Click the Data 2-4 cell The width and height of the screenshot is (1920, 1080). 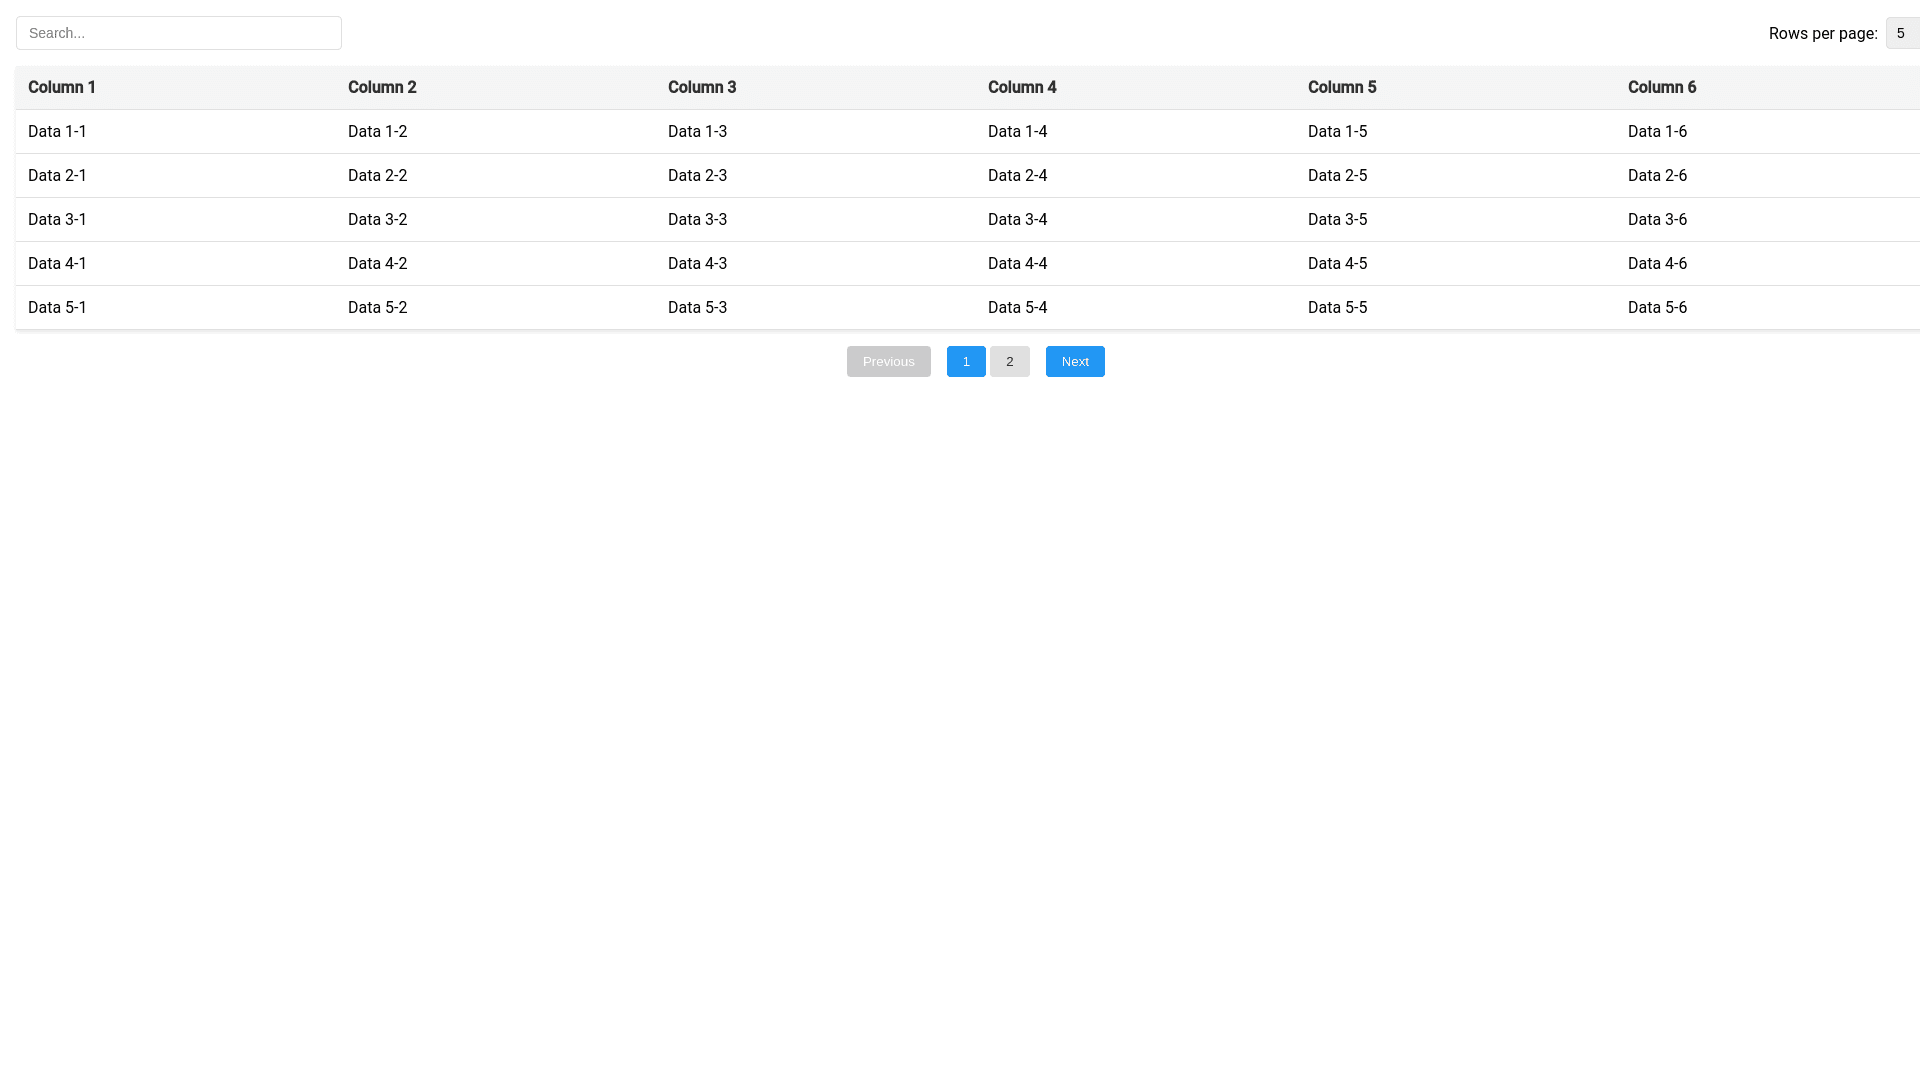click(1017, 175)
